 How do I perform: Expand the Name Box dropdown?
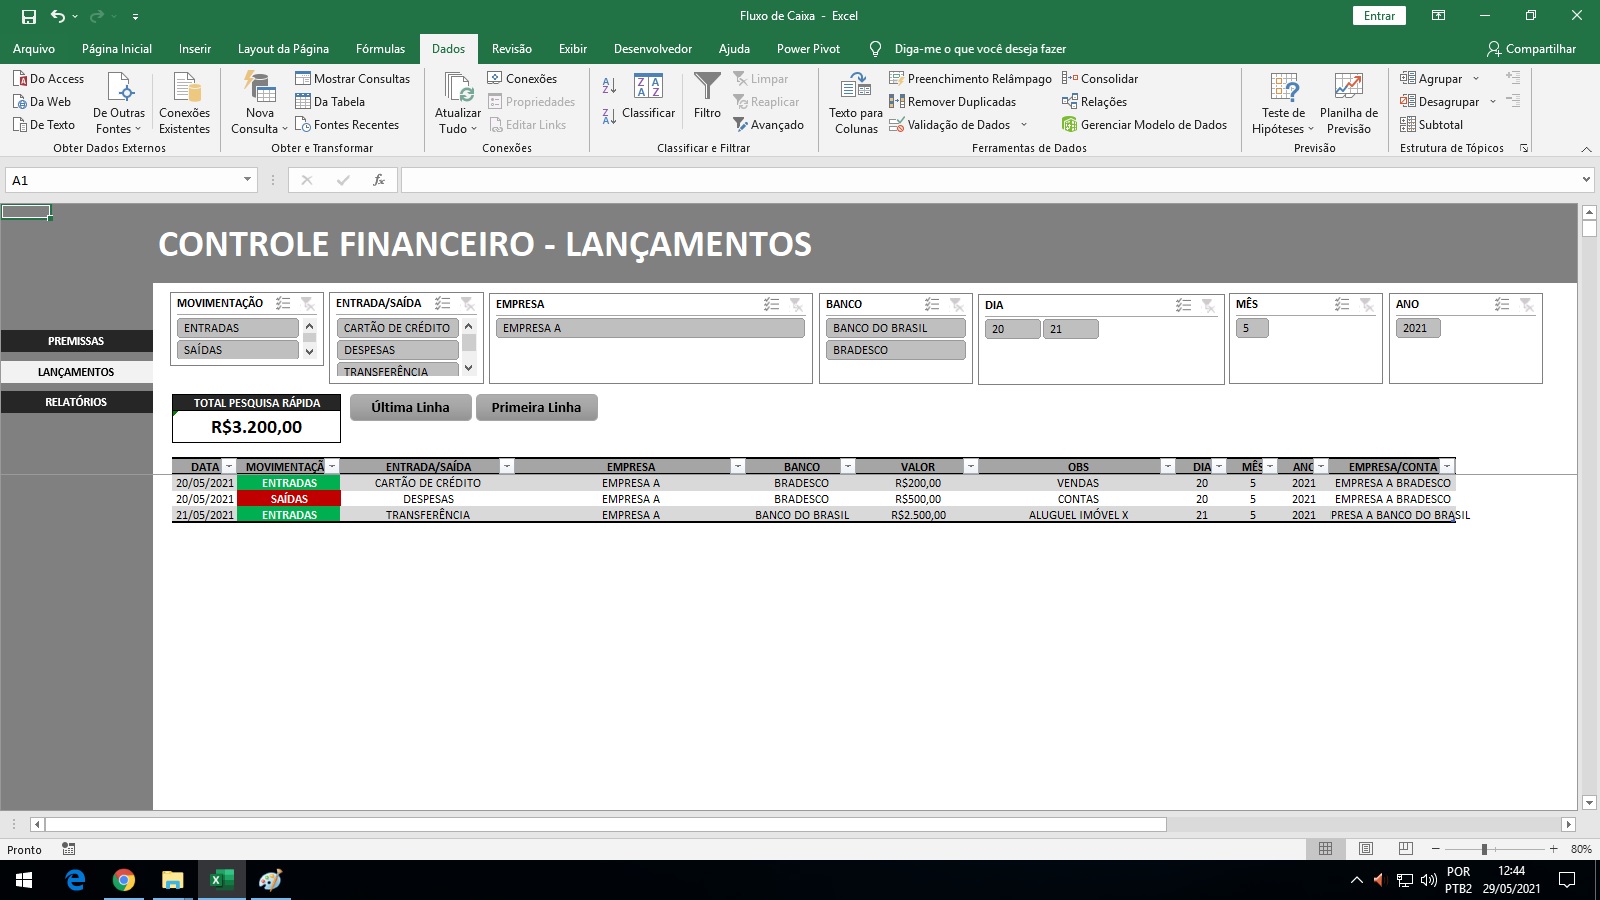pyautogui.click(x=247, y=180)
